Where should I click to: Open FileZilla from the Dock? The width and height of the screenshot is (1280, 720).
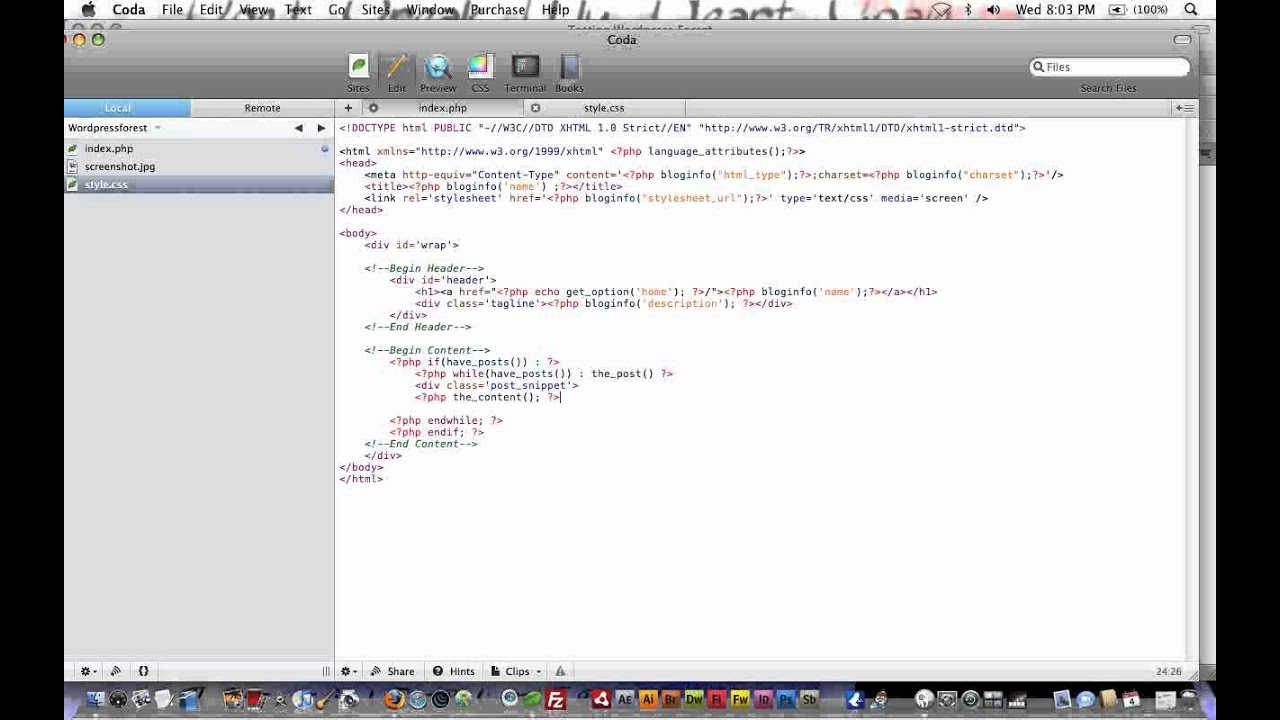coord(556,700)
